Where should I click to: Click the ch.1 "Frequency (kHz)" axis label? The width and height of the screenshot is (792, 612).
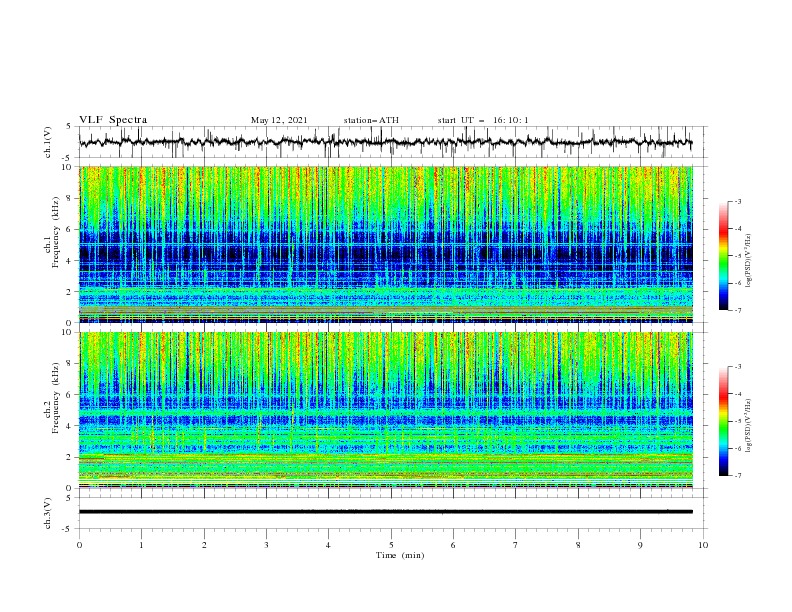point(55,233)
